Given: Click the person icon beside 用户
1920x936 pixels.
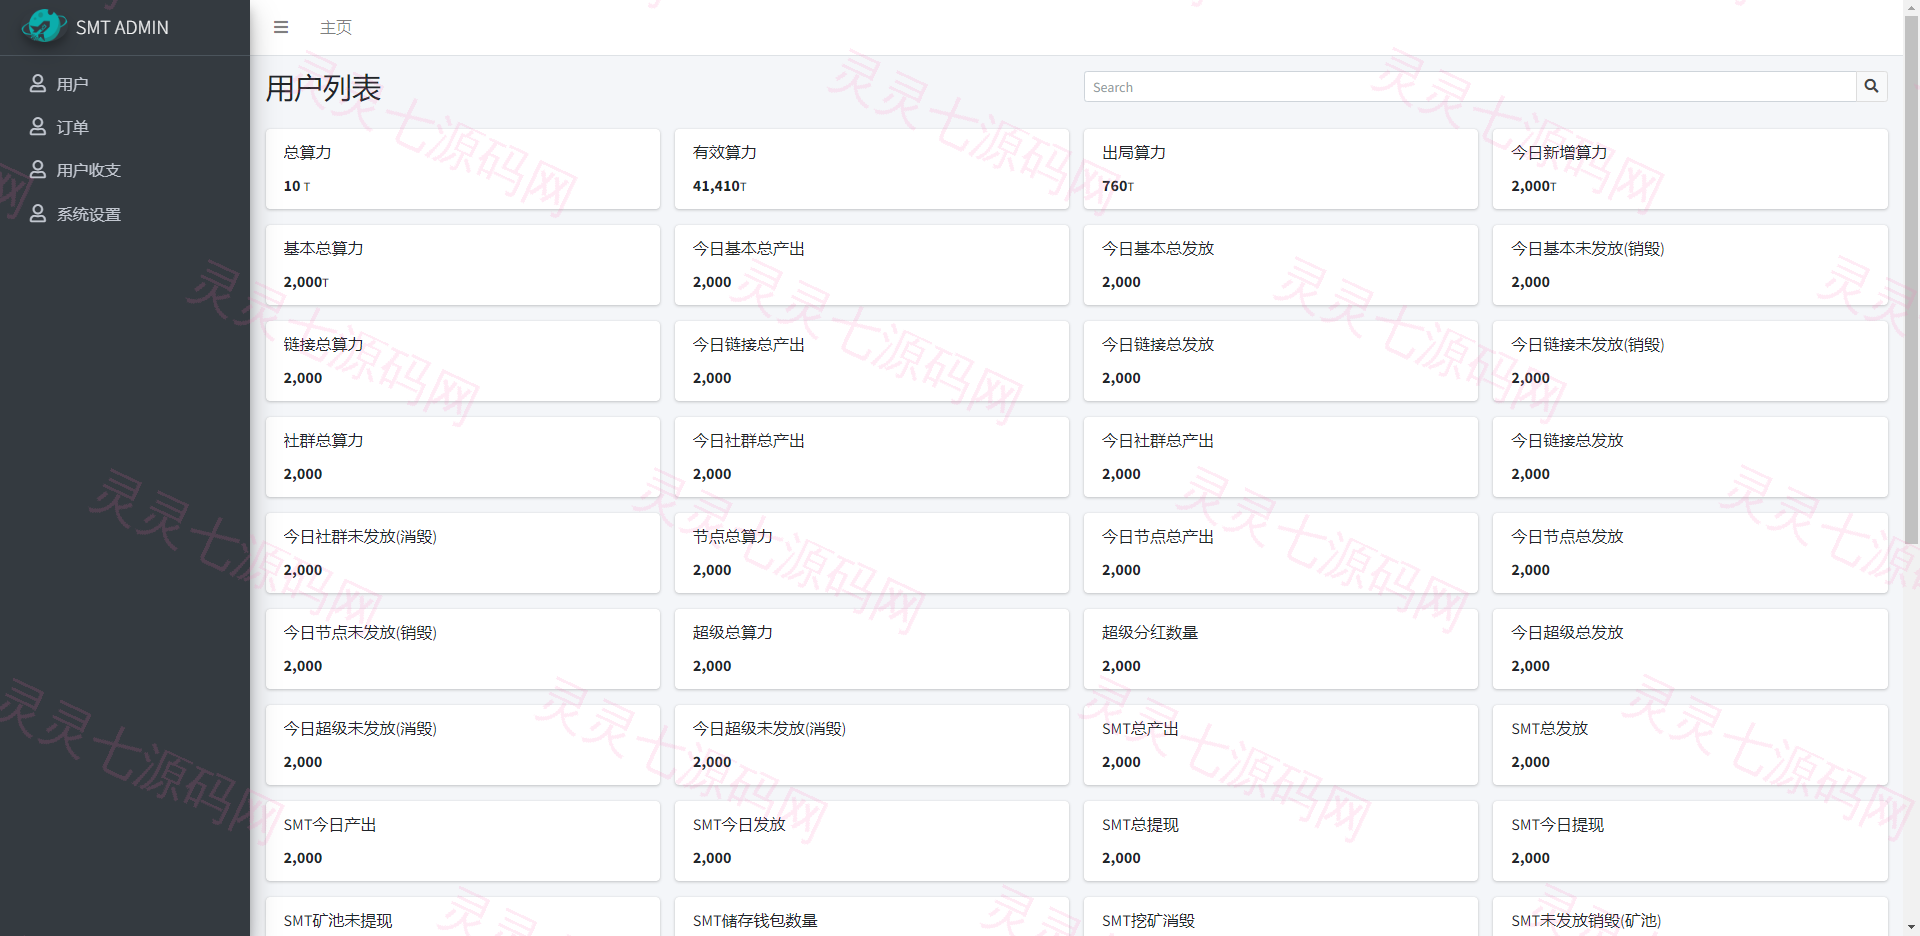Looking at the screenshot, I should click(38, 84).
